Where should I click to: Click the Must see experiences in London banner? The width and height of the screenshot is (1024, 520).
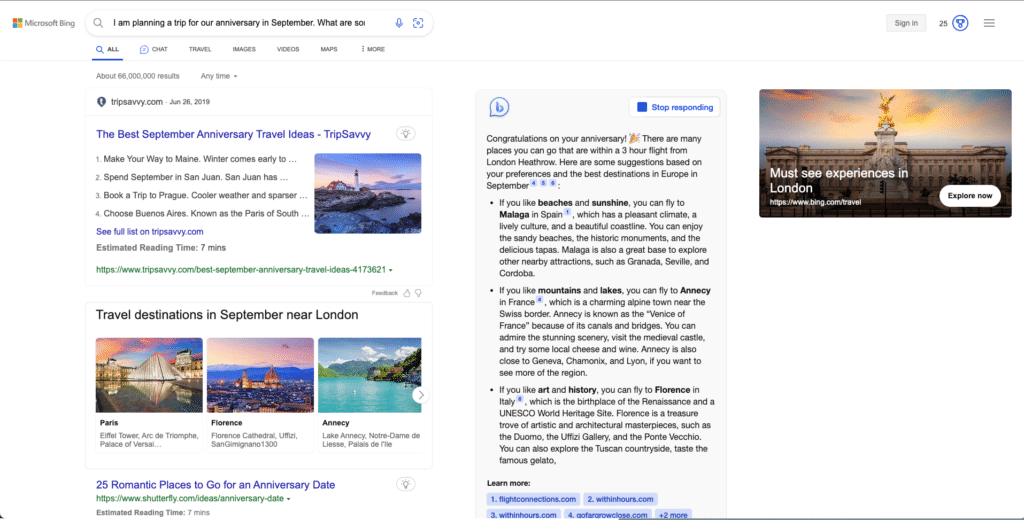click(885, 153)
